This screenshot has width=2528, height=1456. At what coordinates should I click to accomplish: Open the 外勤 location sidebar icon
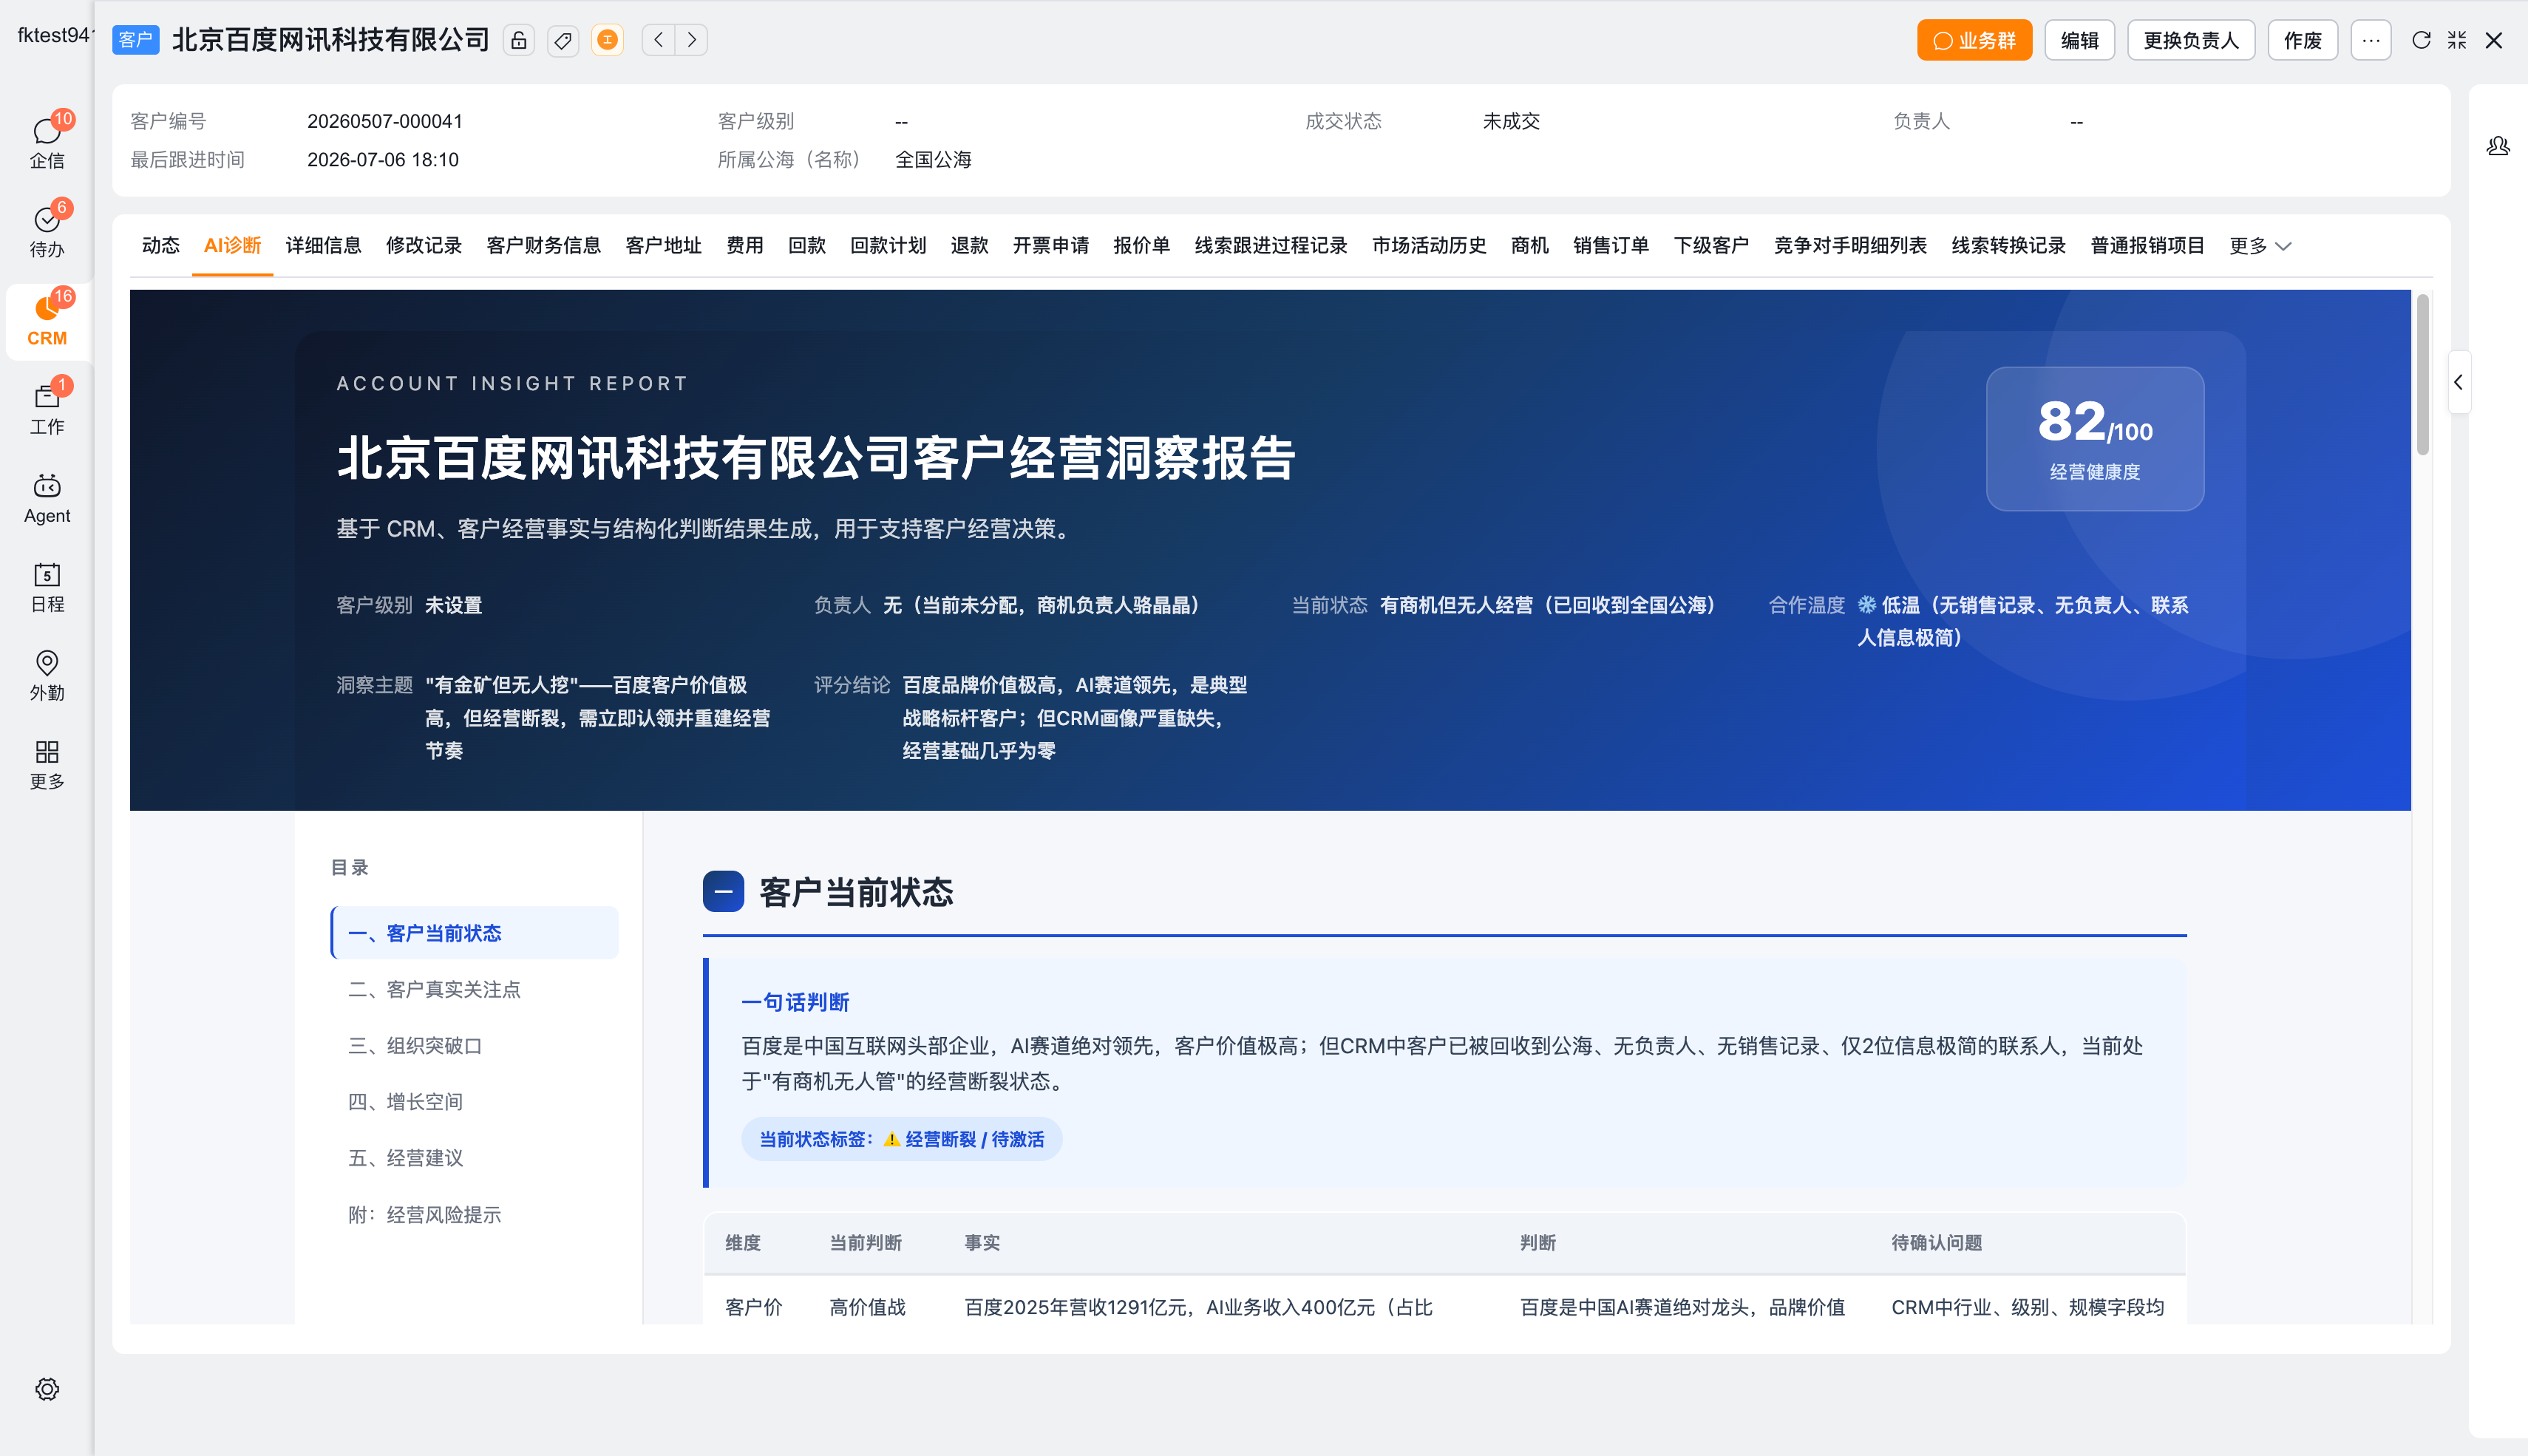tap(47, 675)
